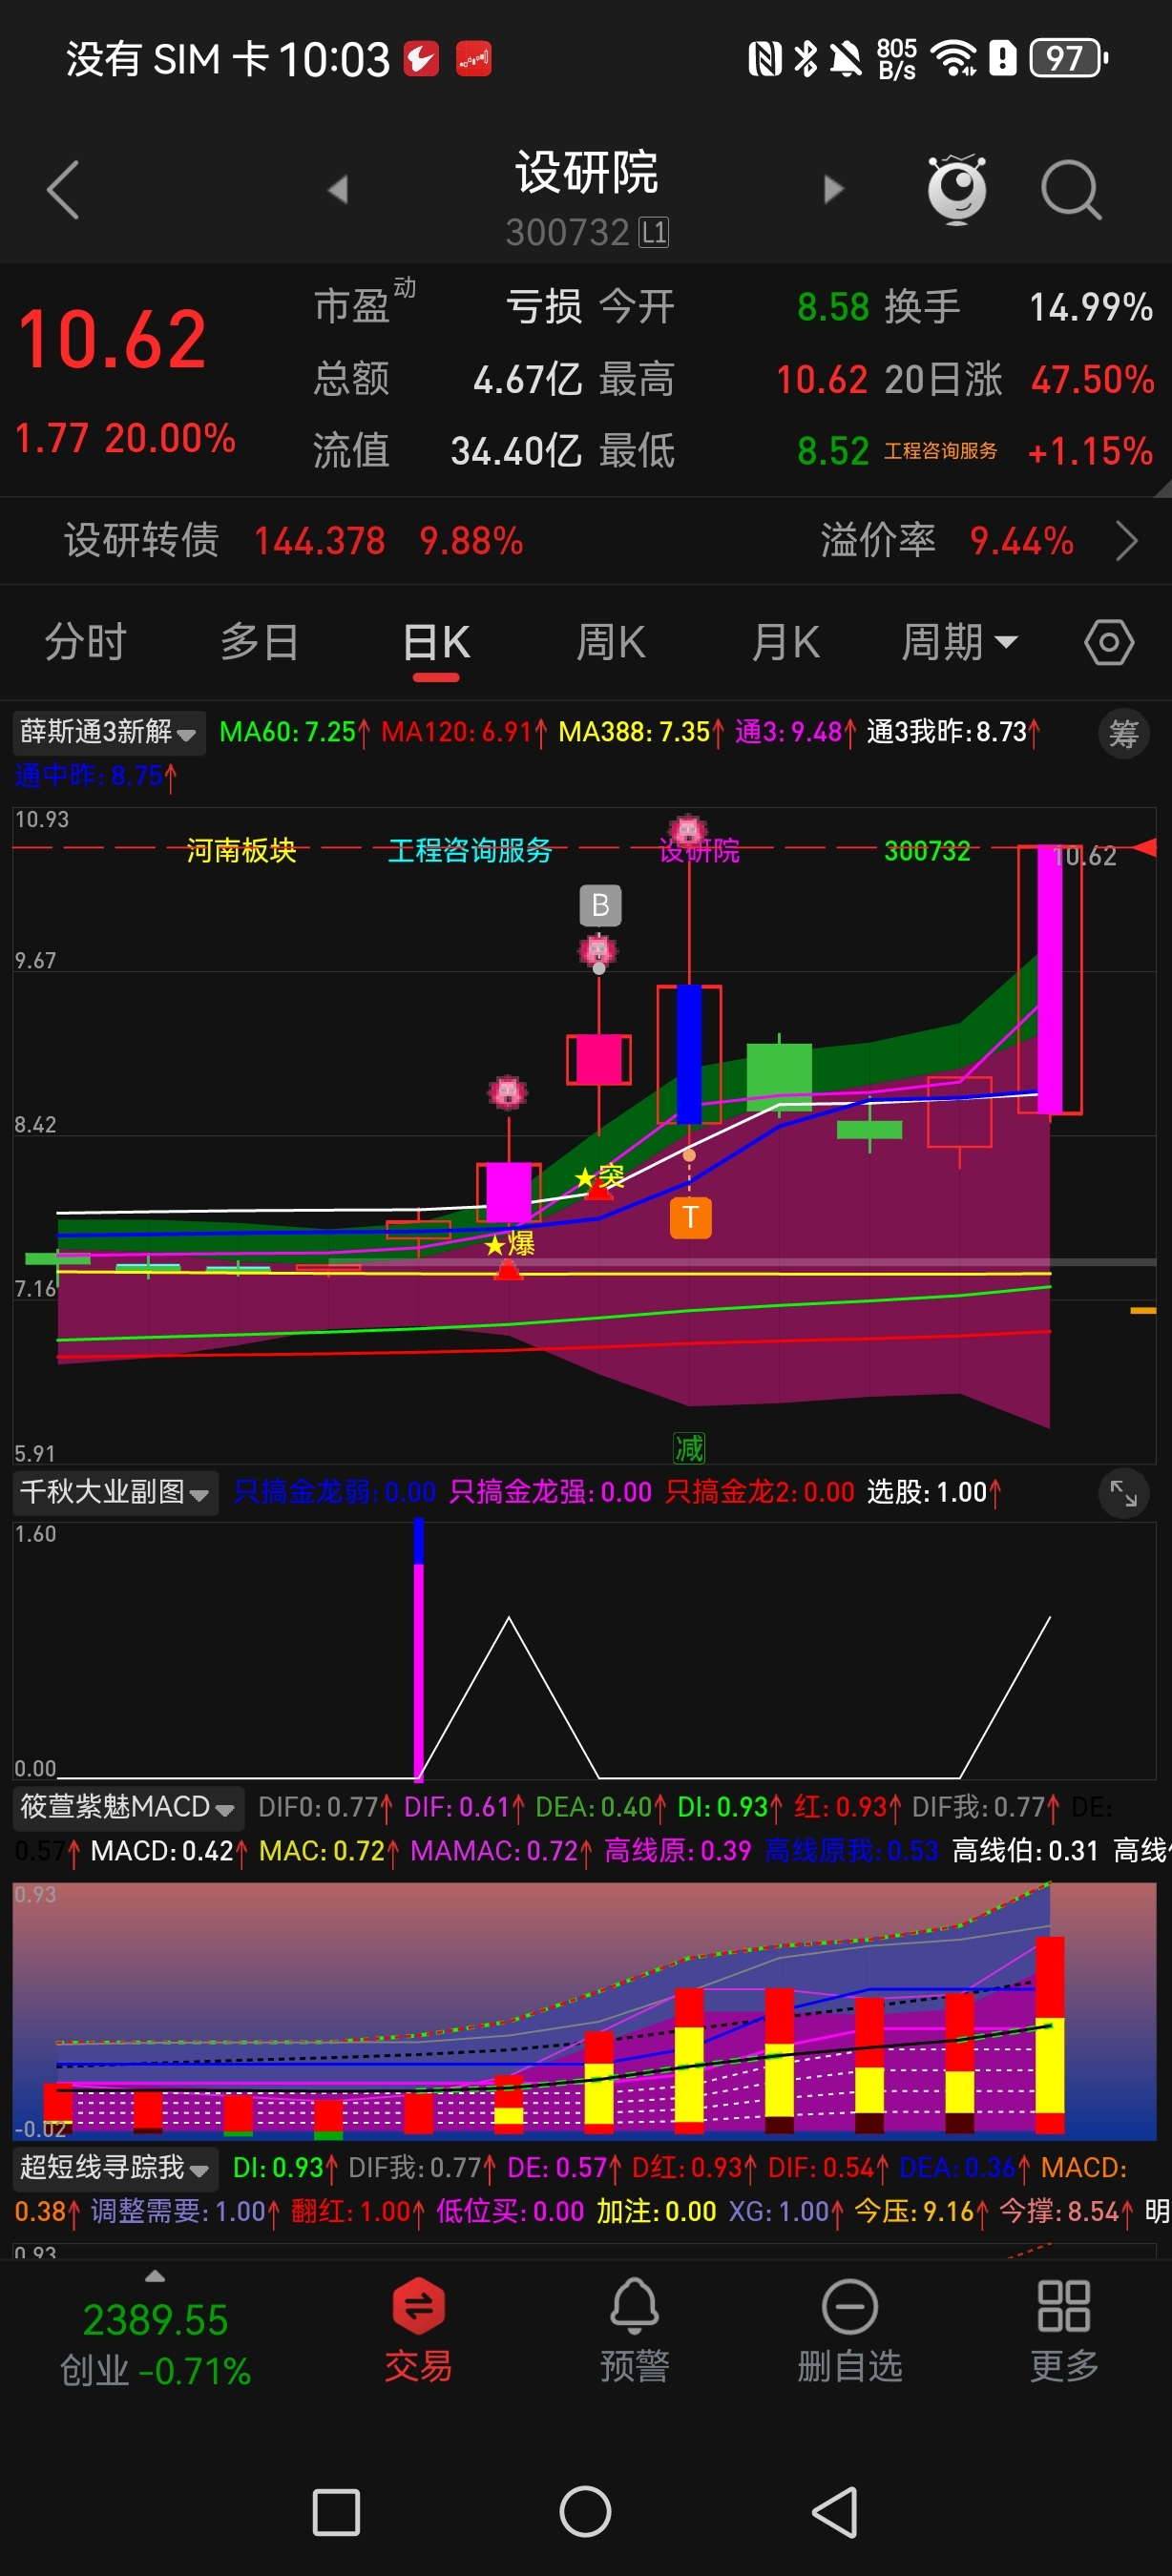Screen dimensions: 1172x2576
Task: Open the 交易 trade icon
Action: click(418, 2333)
